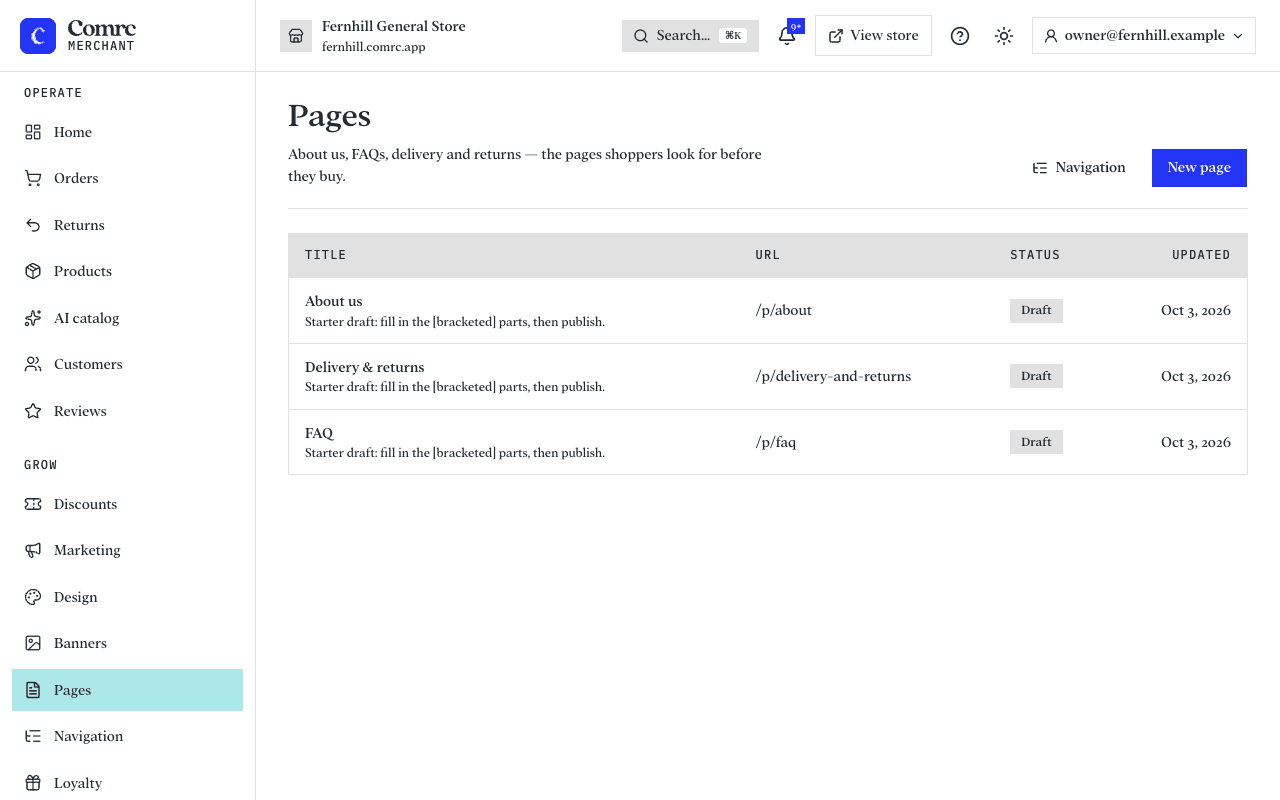1280x800 pixels.
Task: Open AI catalog in the sidebar
Action: click(127, 318)
